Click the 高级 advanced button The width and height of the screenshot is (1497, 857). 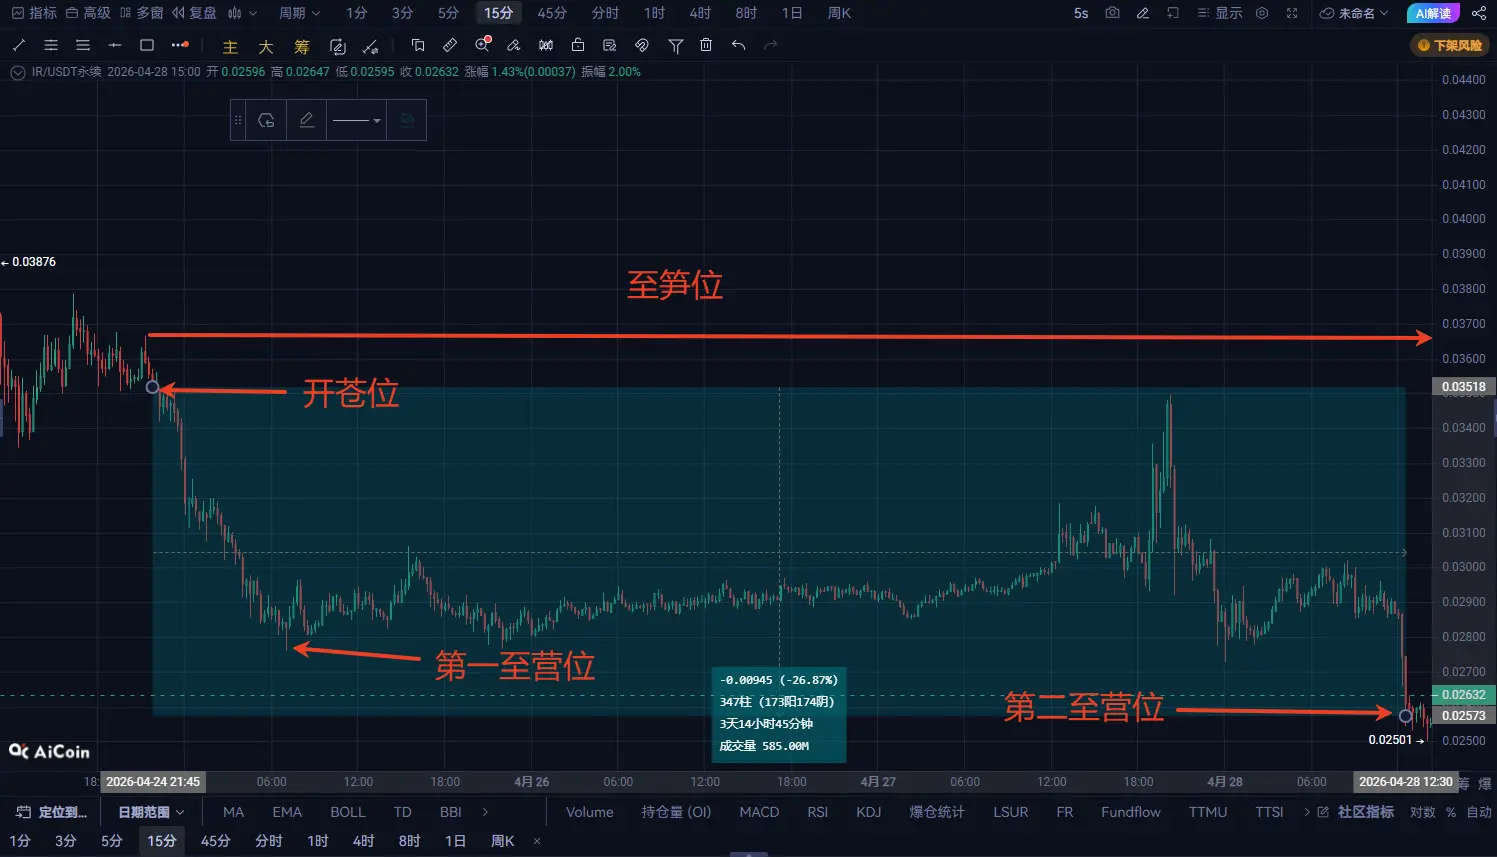click(88, 13)
